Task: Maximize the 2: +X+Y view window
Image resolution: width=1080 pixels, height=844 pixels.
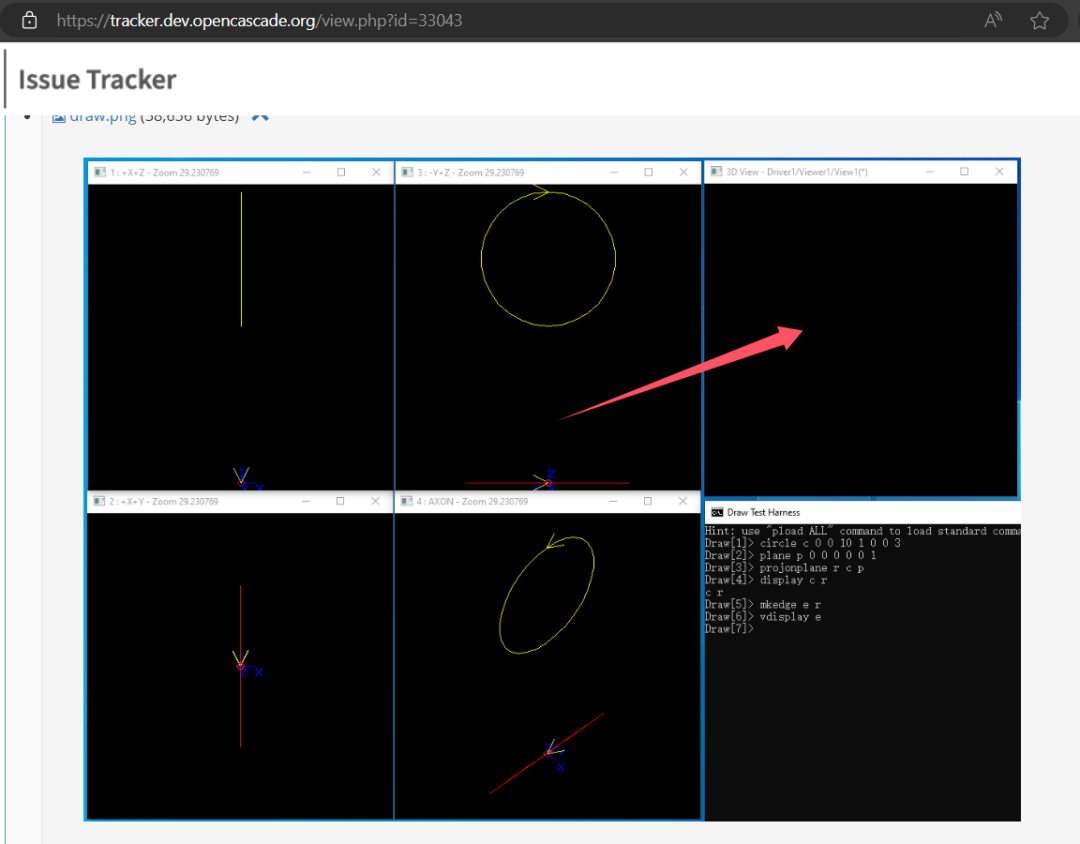Action: tap(340, 501)
